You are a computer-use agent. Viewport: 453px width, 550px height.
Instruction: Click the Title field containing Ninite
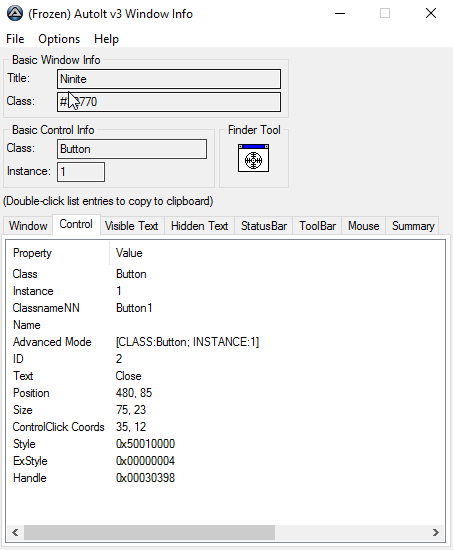[169, 79]
